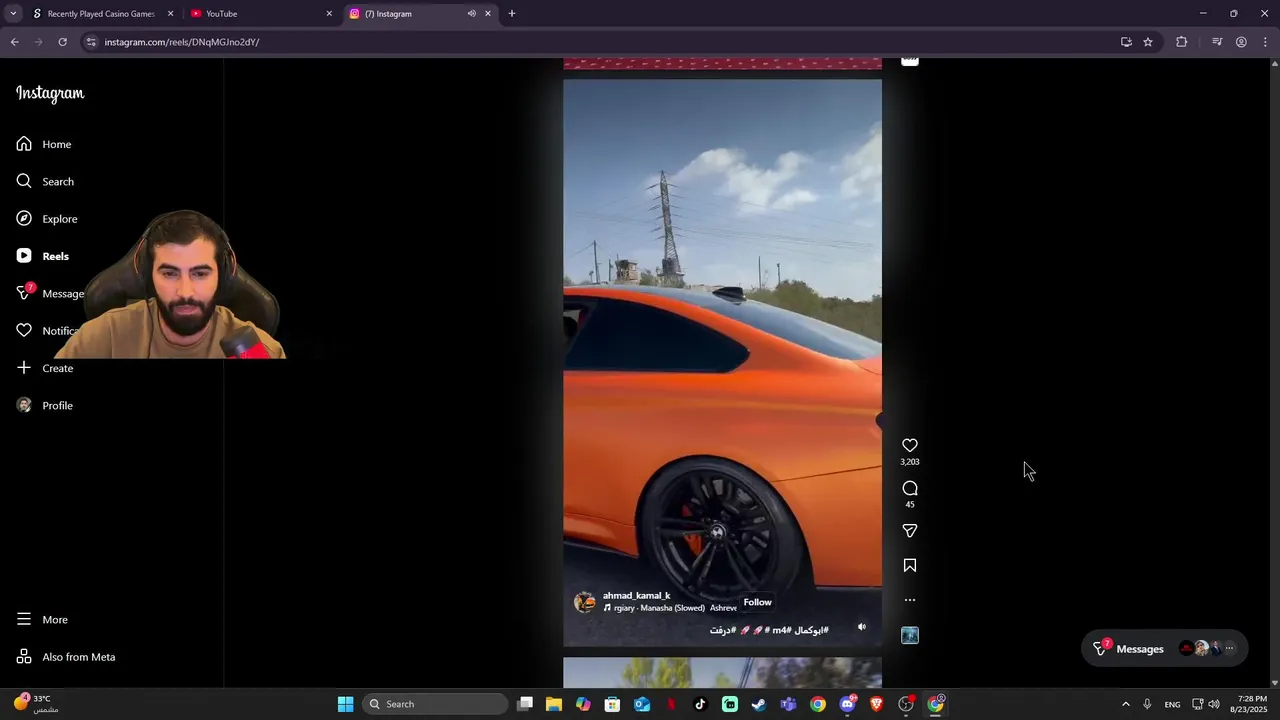
Task: Open the Chrome profile icon
Action: (x=1241, y=42)
